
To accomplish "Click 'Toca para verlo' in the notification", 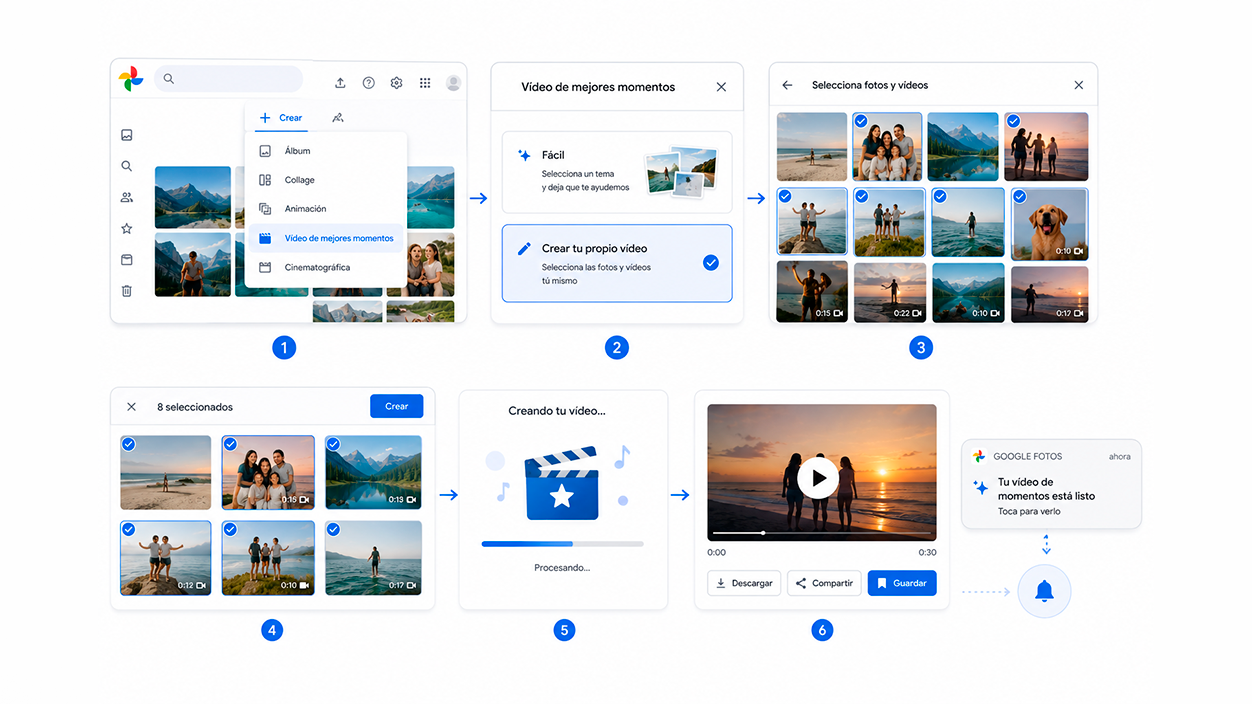I will coord(1029,512).
